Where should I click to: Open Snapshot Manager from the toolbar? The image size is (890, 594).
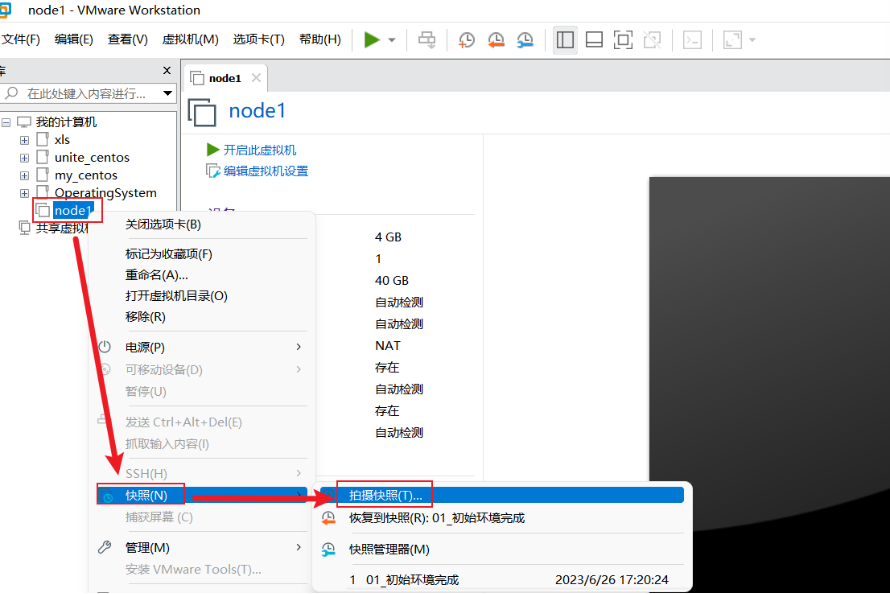[525, 40]
